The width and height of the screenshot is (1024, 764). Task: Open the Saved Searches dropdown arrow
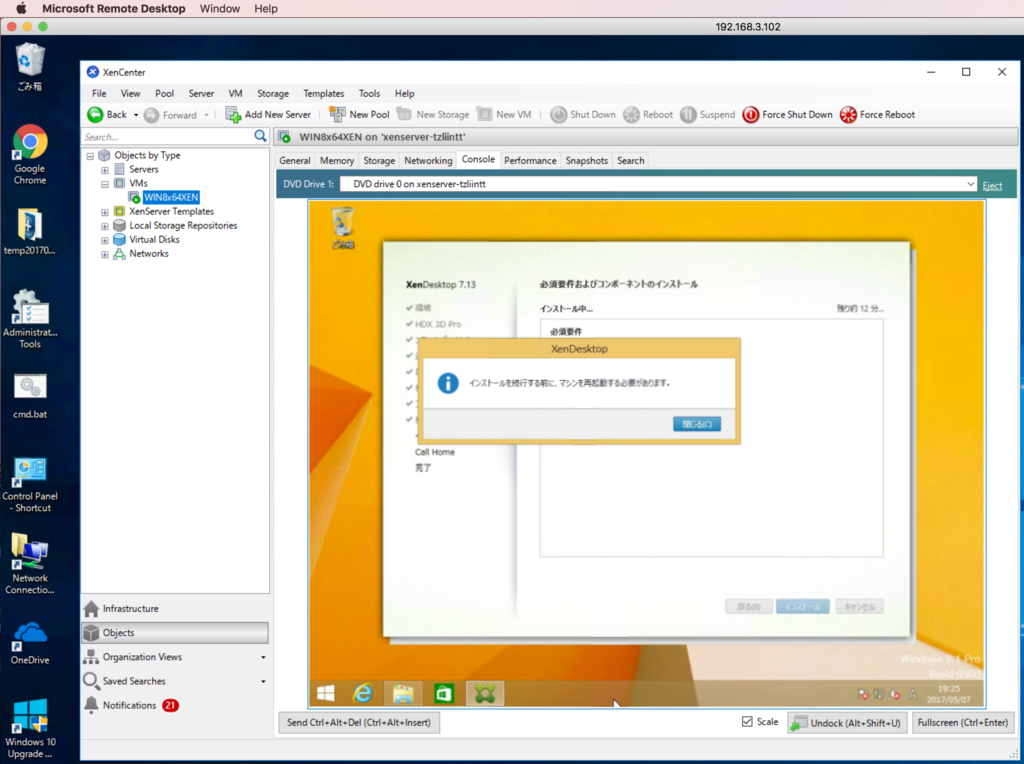point(263,682)
